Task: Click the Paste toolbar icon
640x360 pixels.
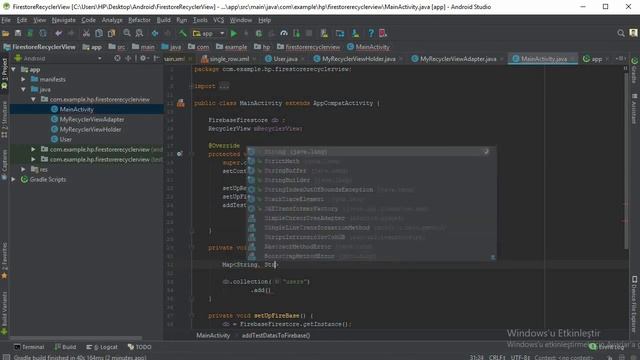Action: click(111, 33)
